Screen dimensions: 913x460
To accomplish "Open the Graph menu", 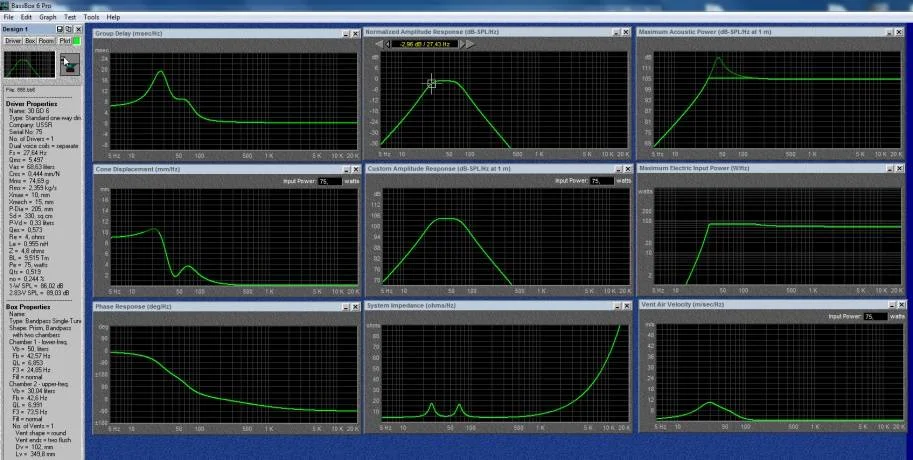I will tap(46, 17).
